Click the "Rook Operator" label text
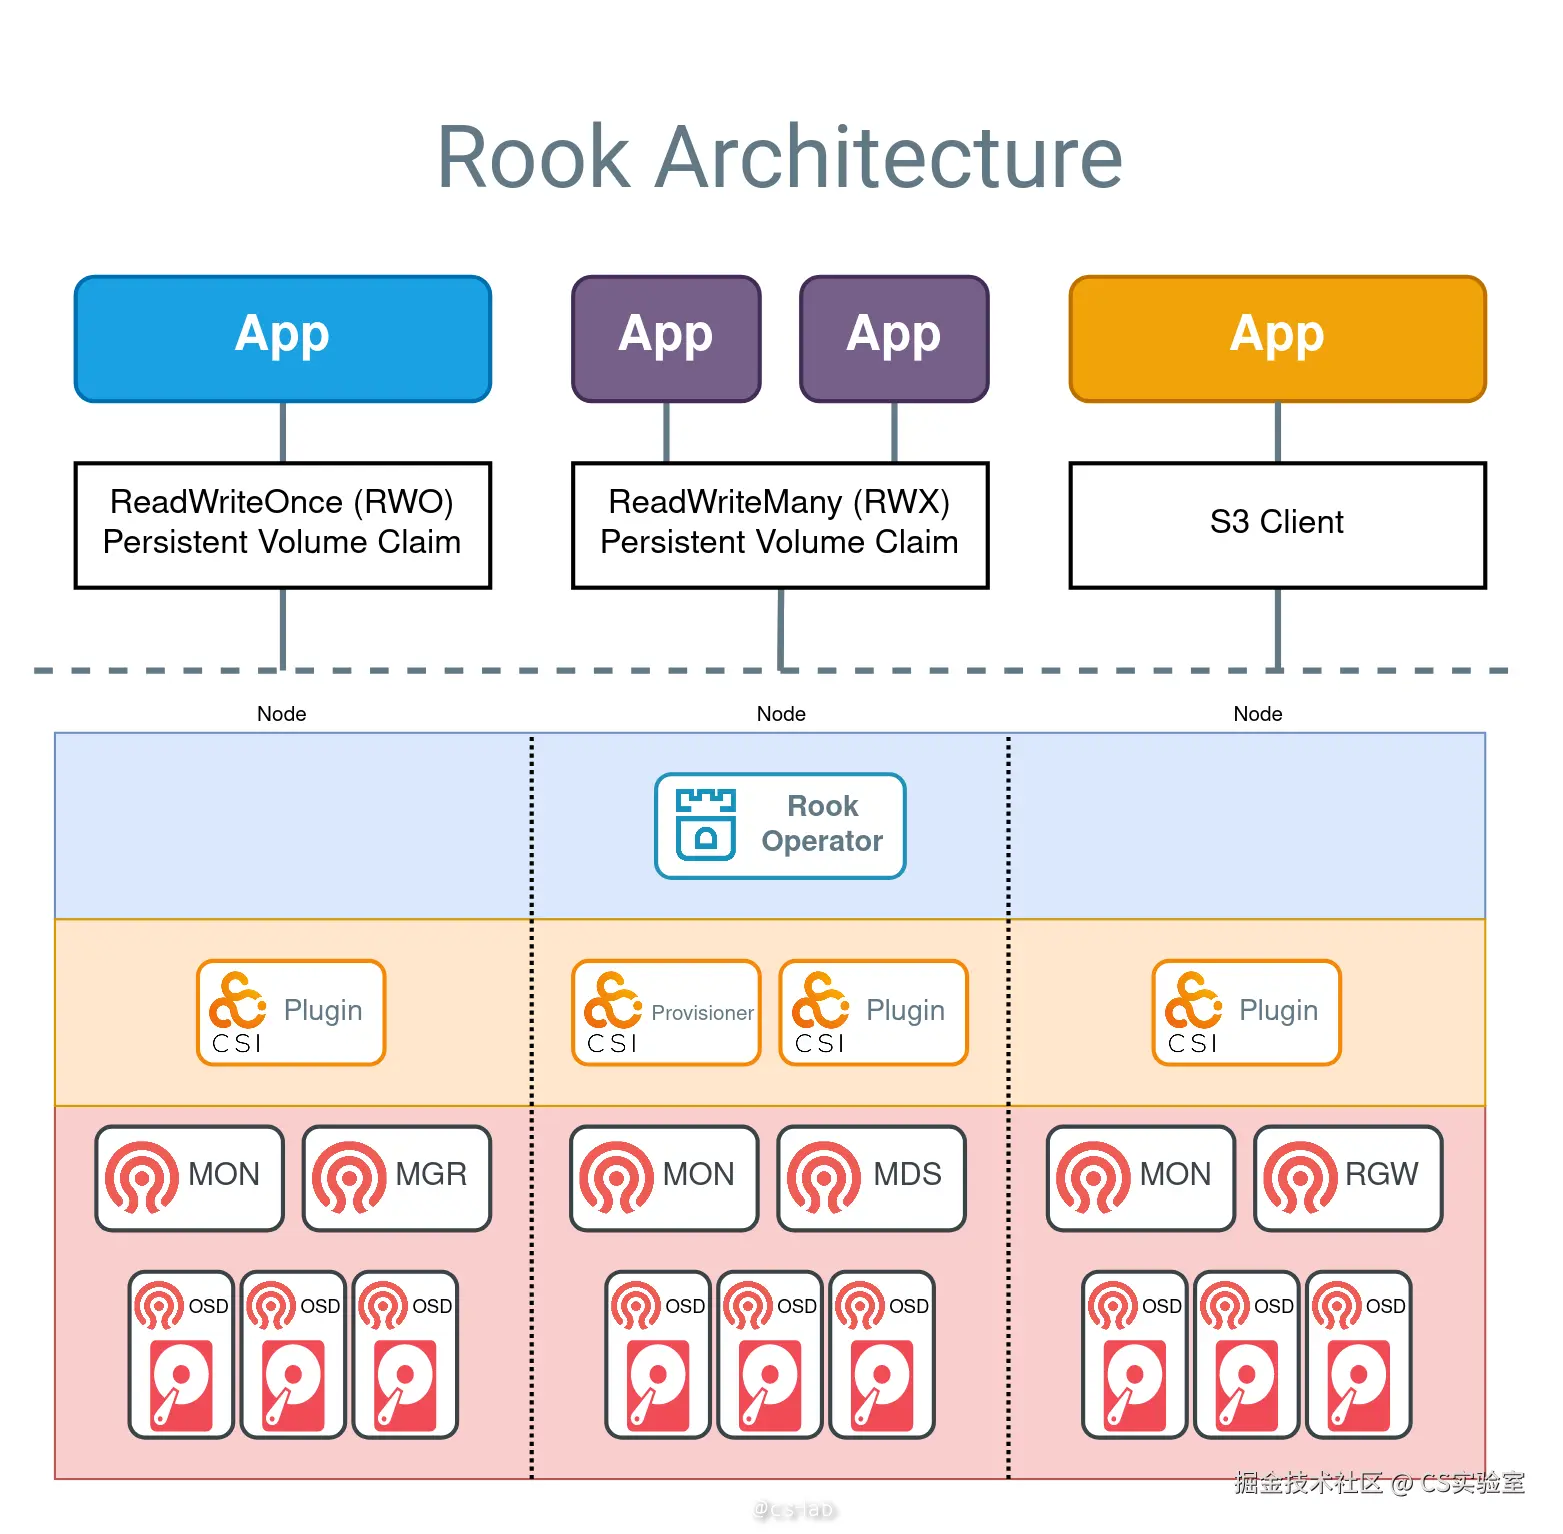Screen dimensions: 1563x1534 coord(822,824)
